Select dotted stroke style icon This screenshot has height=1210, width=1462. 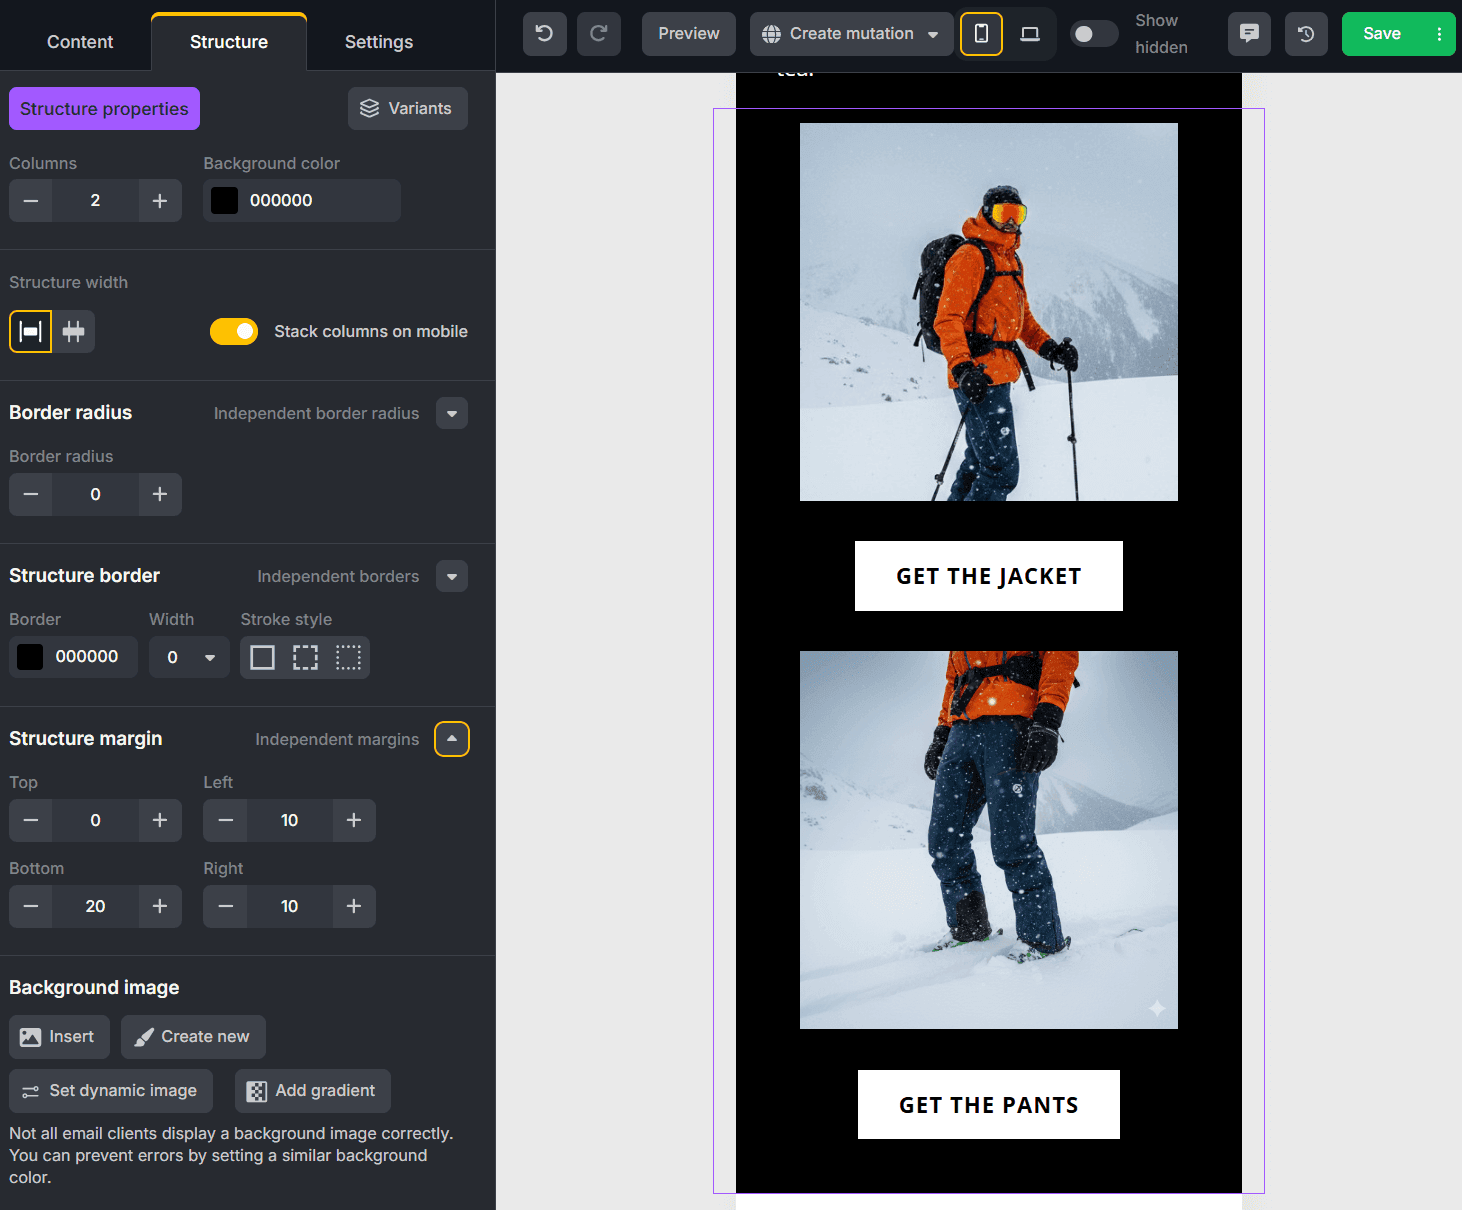pyautogui.click(x=348, y=657)
